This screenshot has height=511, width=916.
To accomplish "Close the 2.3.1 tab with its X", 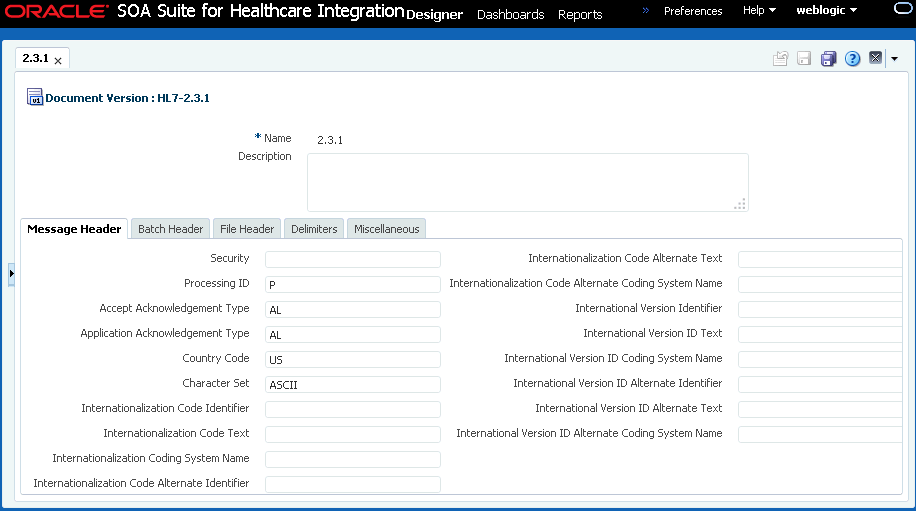I will [x=58, y=61].
